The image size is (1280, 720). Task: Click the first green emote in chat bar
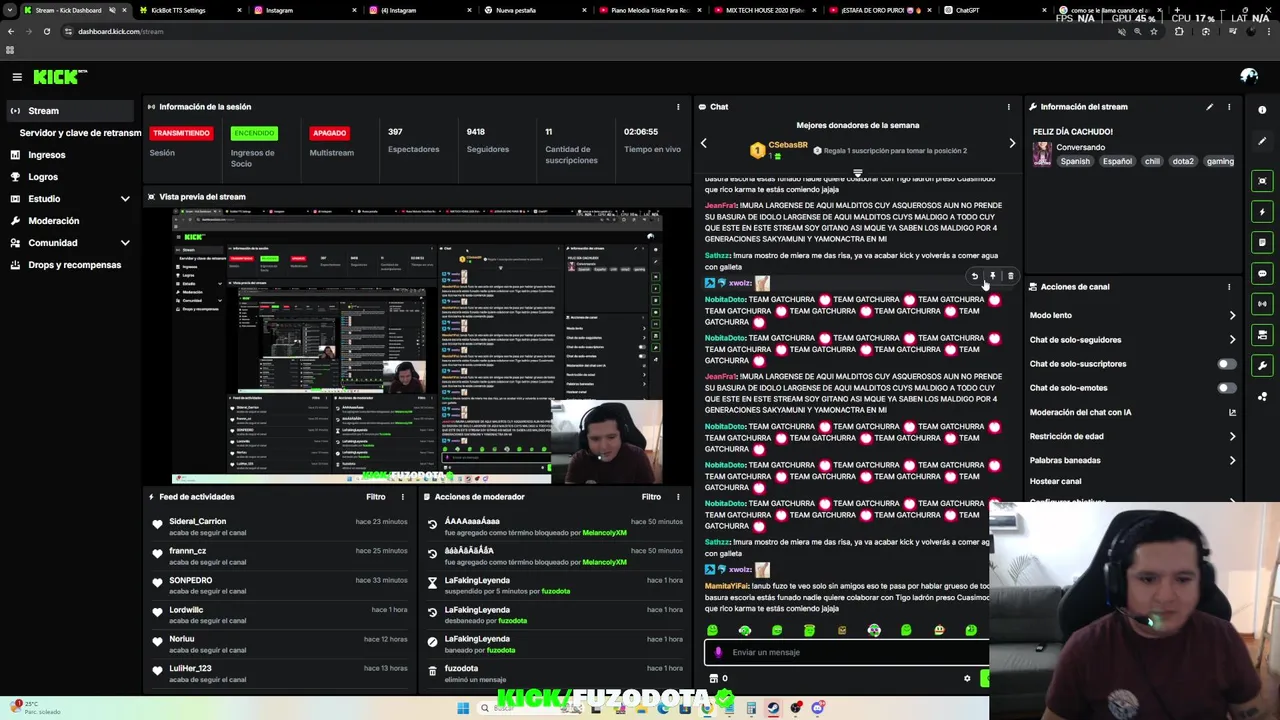(x=713, y=630)
